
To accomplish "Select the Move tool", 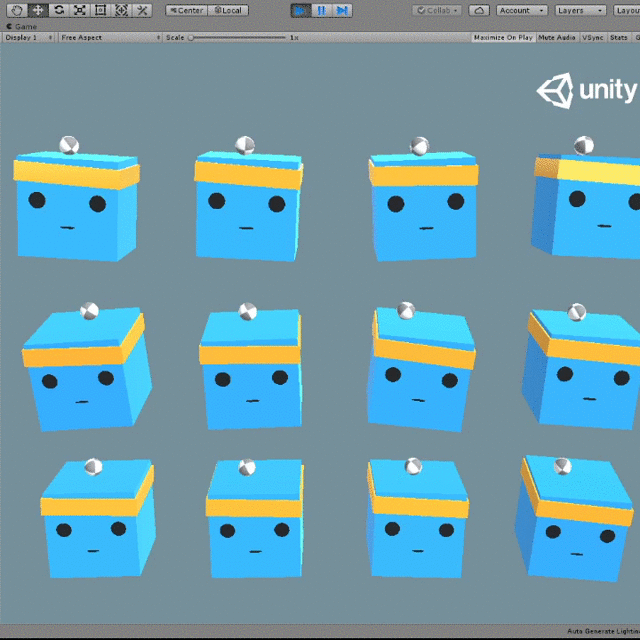I will pos(38,10).
